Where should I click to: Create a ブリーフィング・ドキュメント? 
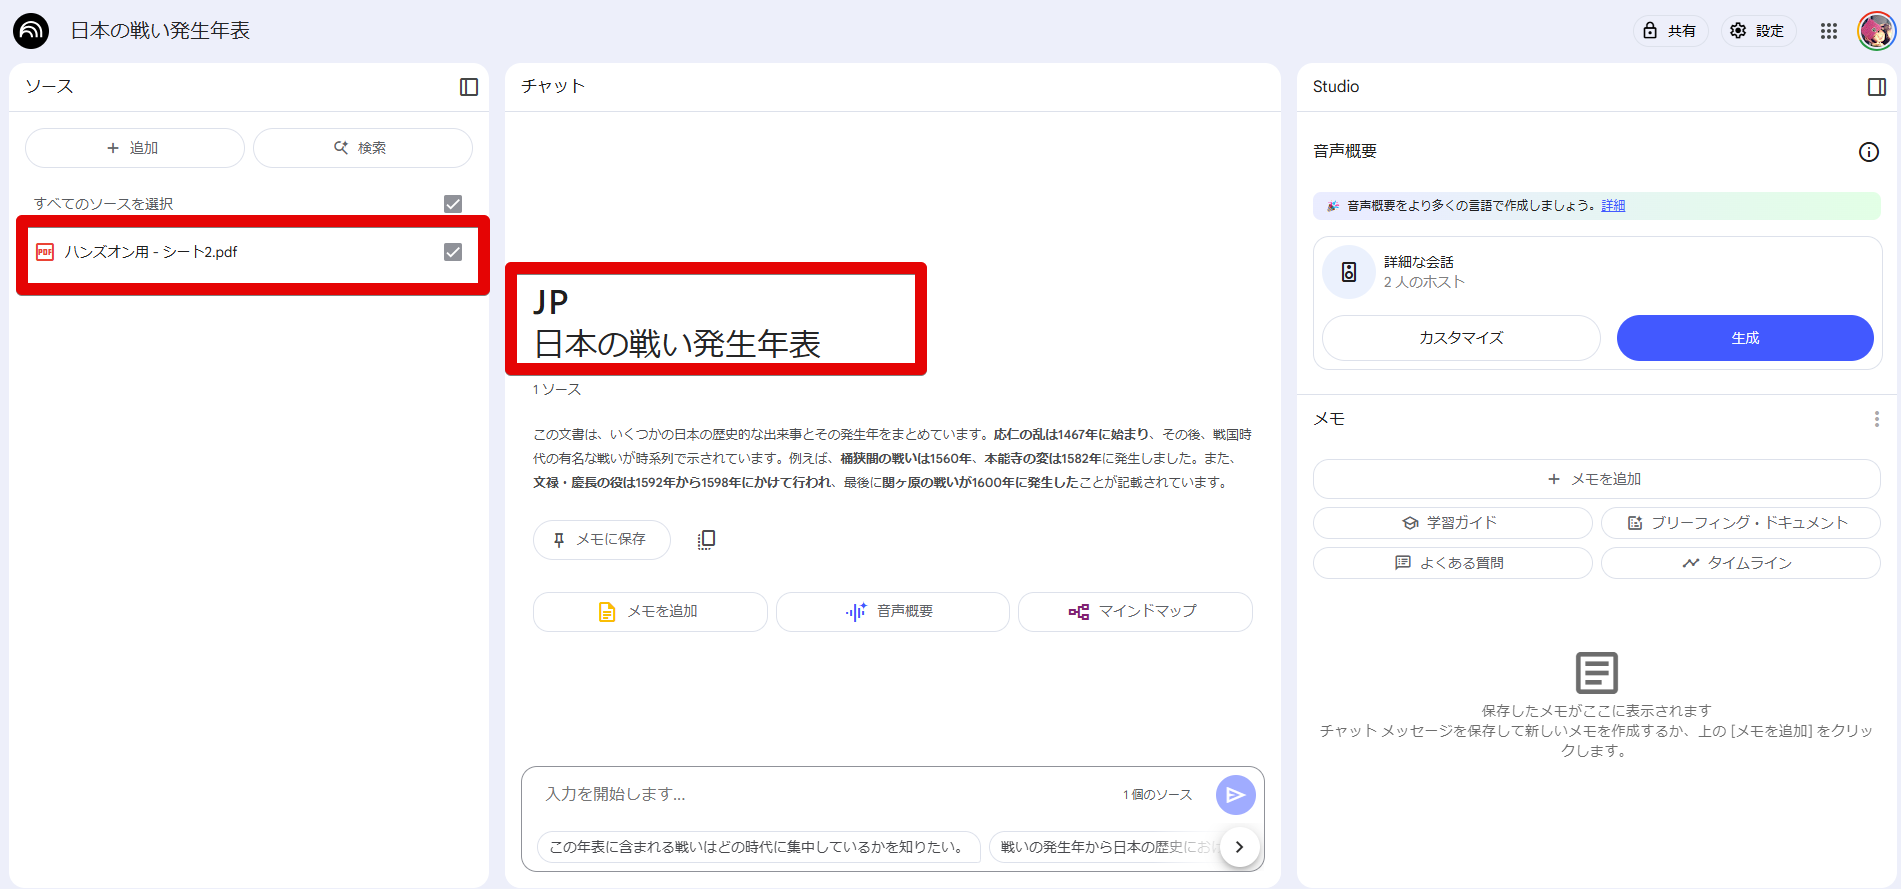click(1740, 523)
